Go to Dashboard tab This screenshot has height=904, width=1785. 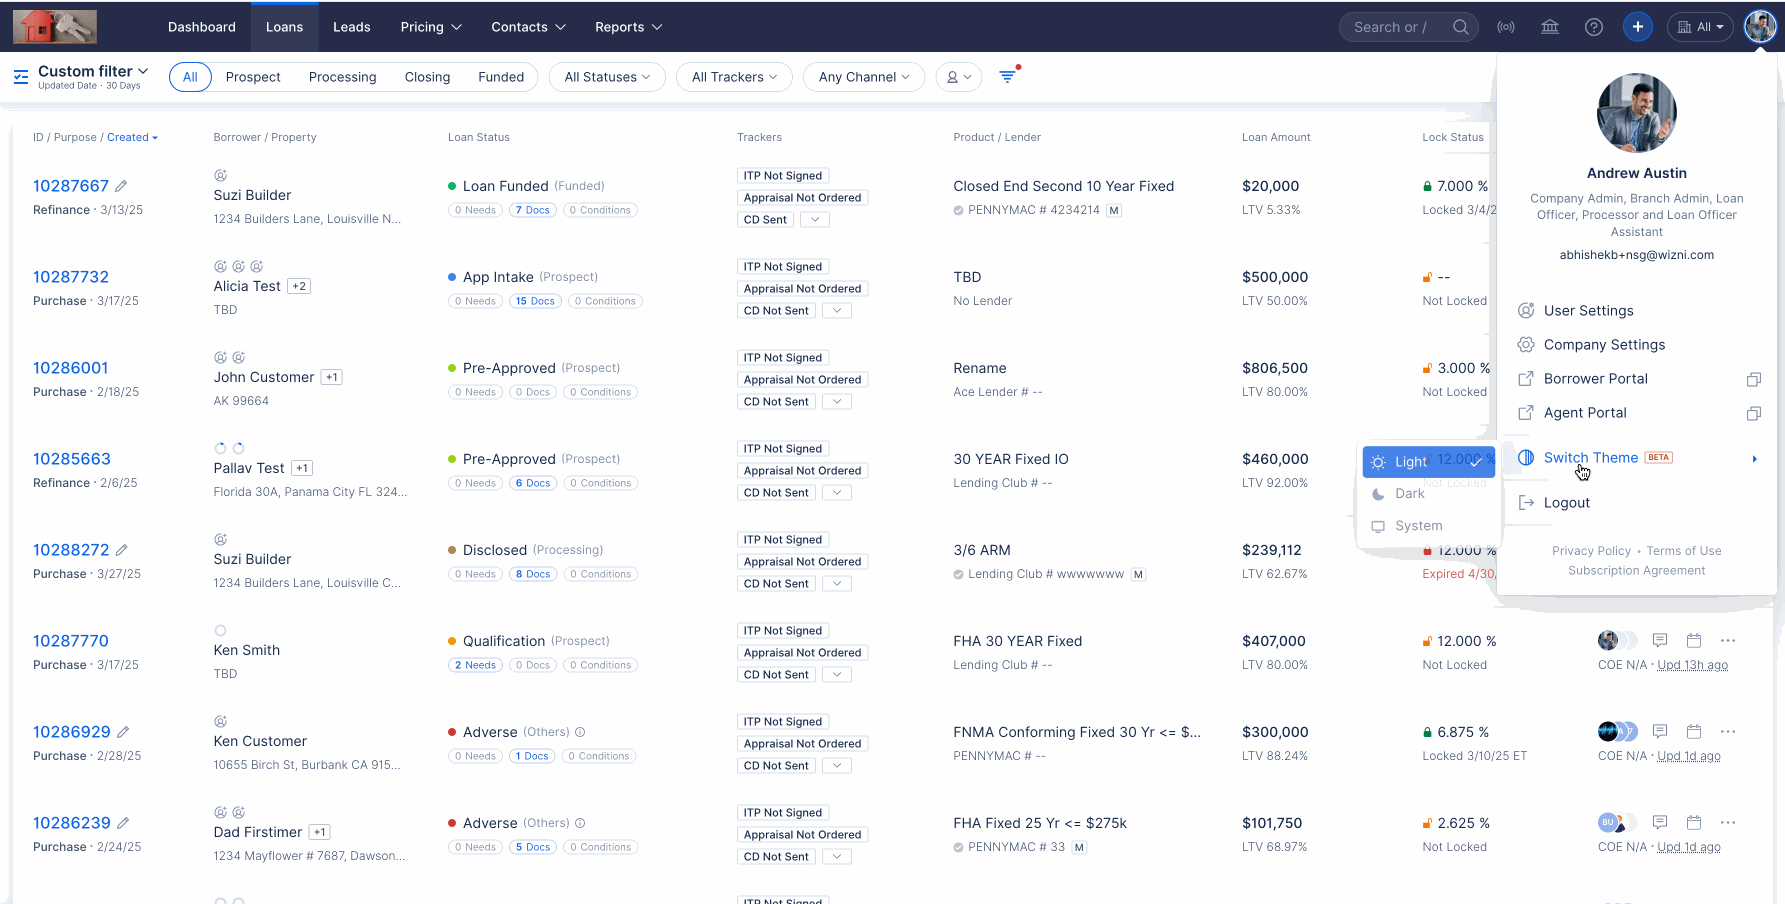tap(202, 27)
